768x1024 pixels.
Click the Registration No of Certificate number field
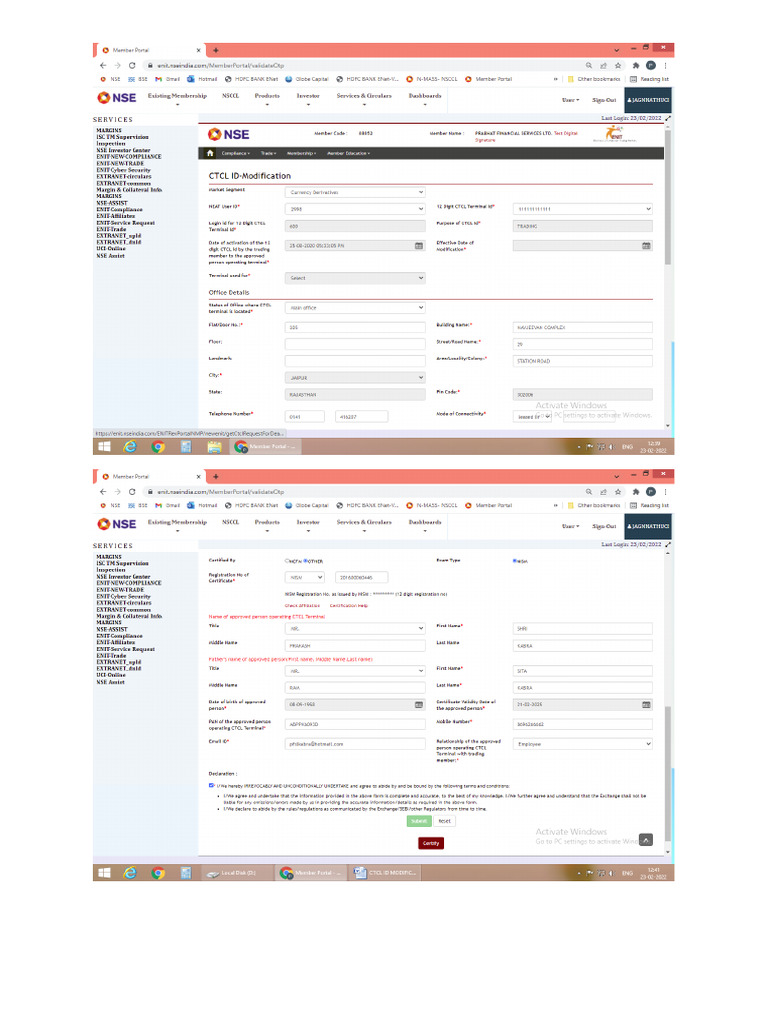tap(362, 577)
